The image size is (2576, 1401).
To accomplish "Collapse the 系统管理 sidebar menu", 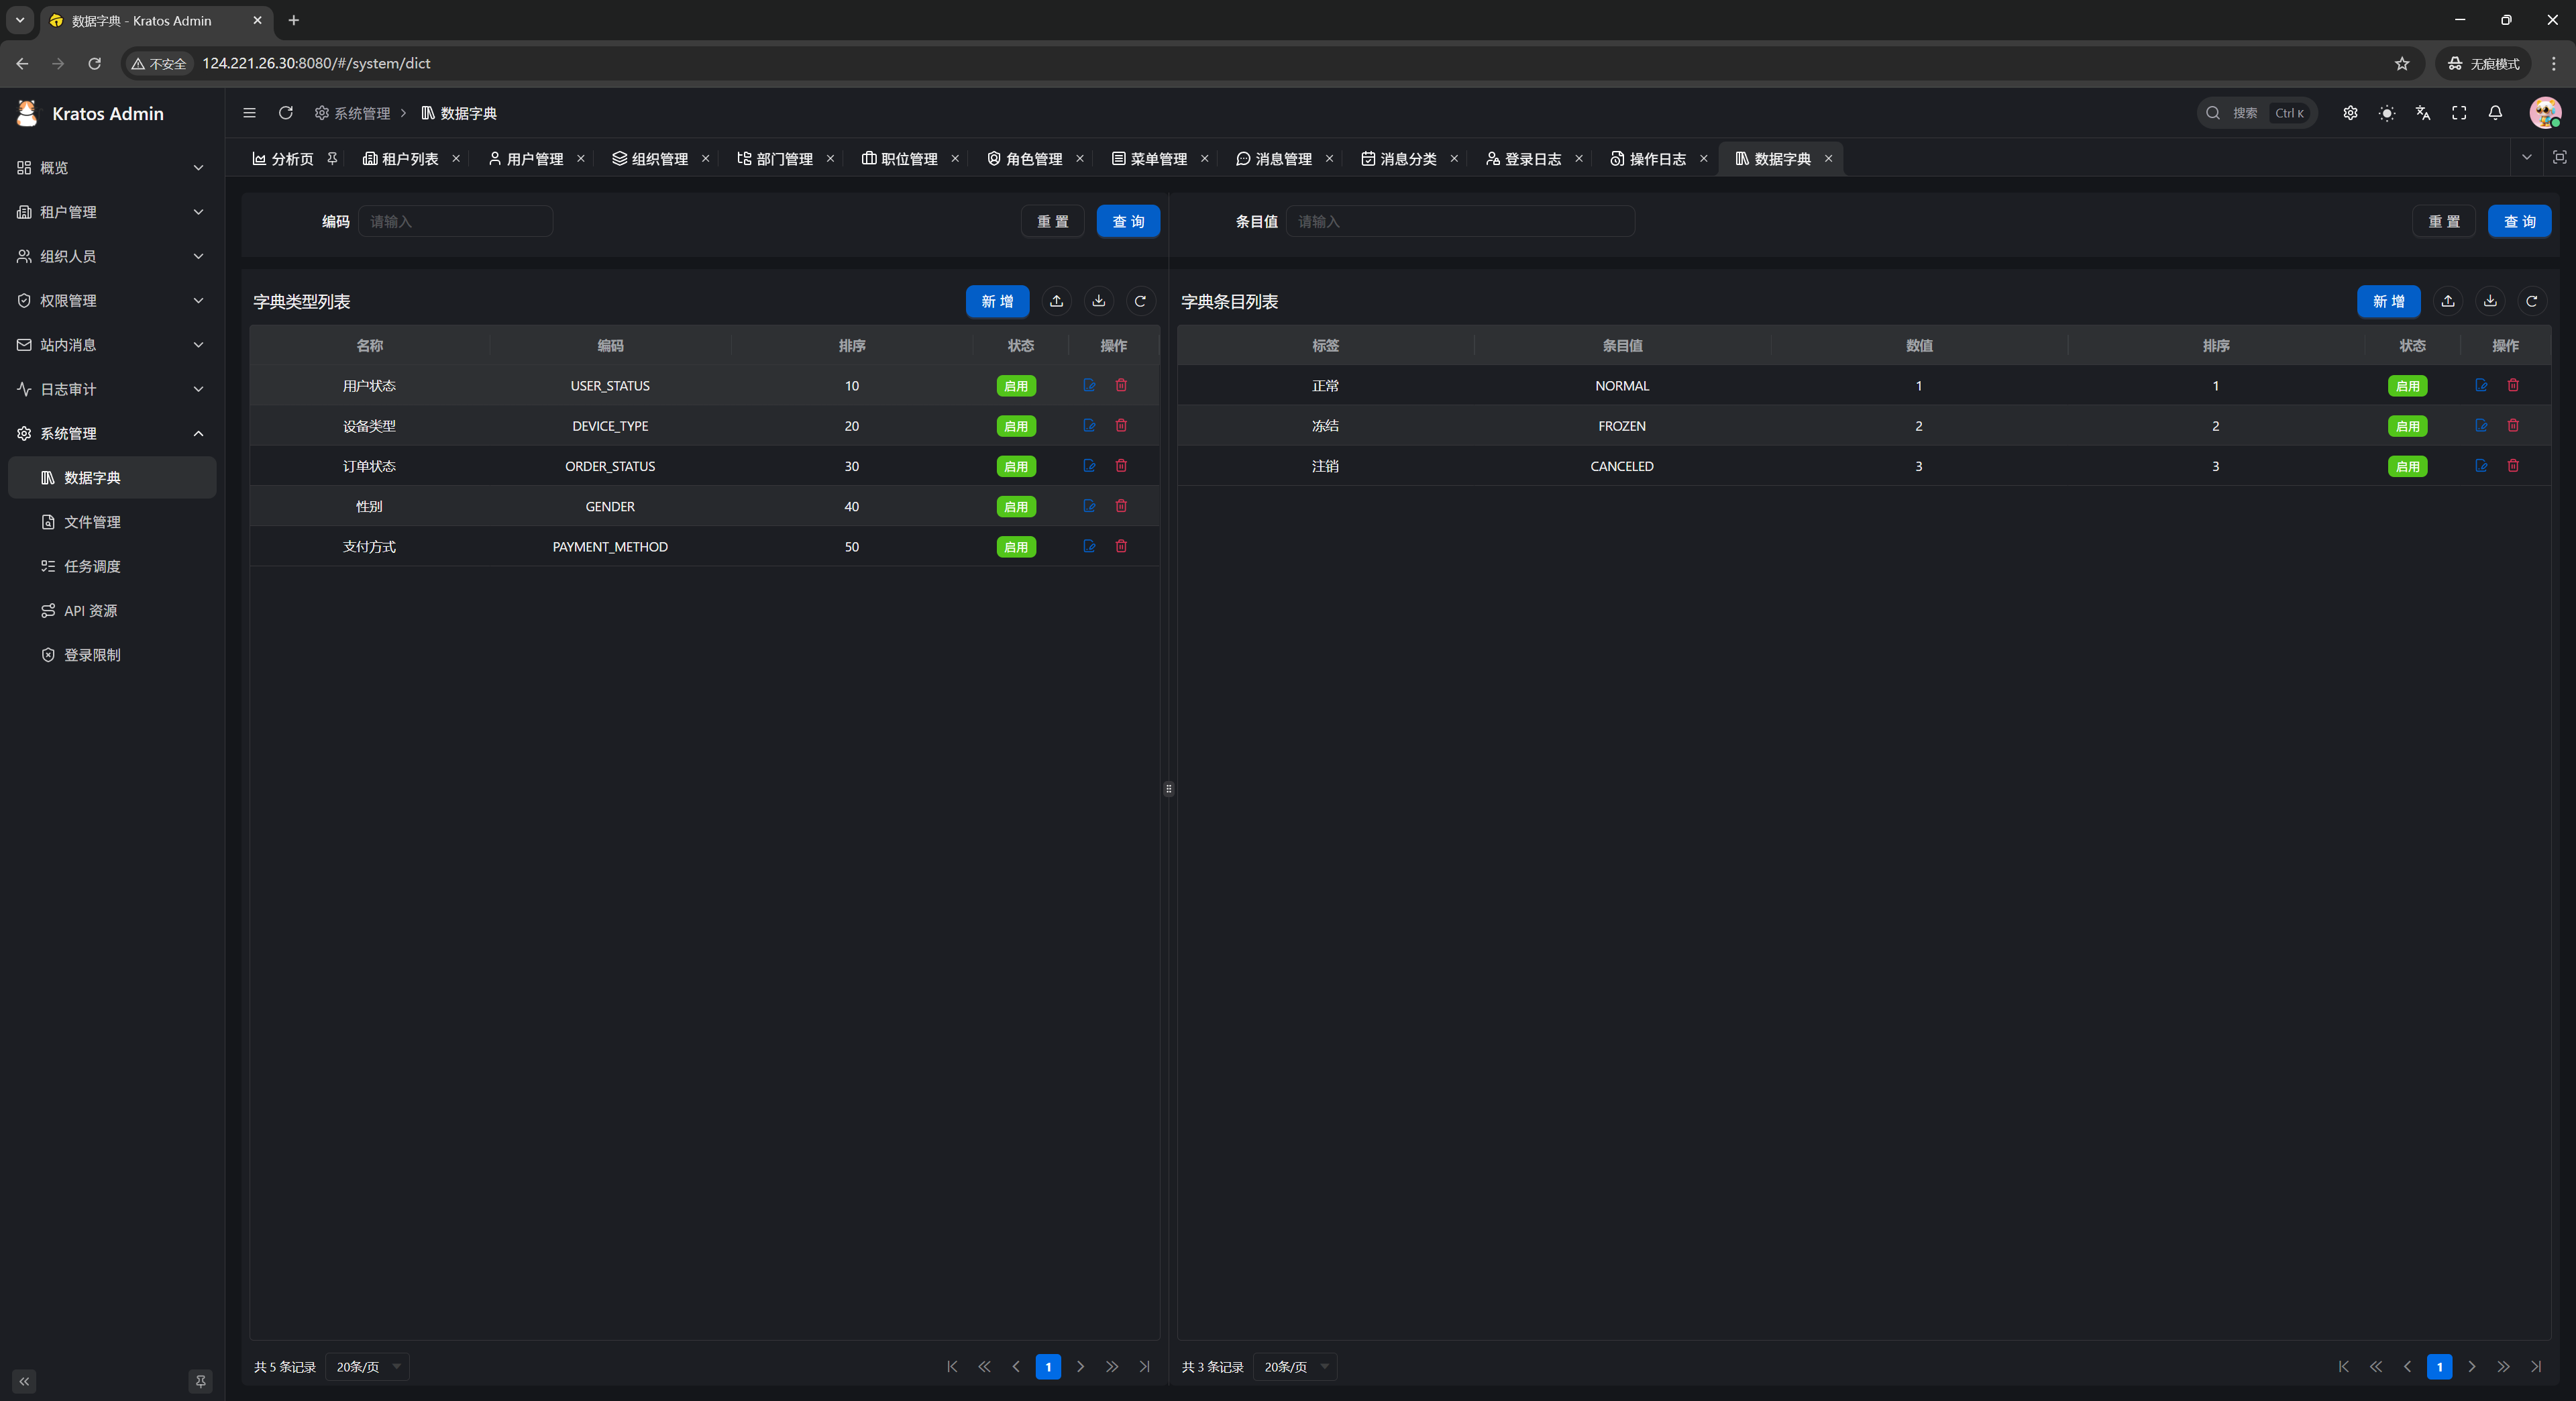I will click(112, 433).
